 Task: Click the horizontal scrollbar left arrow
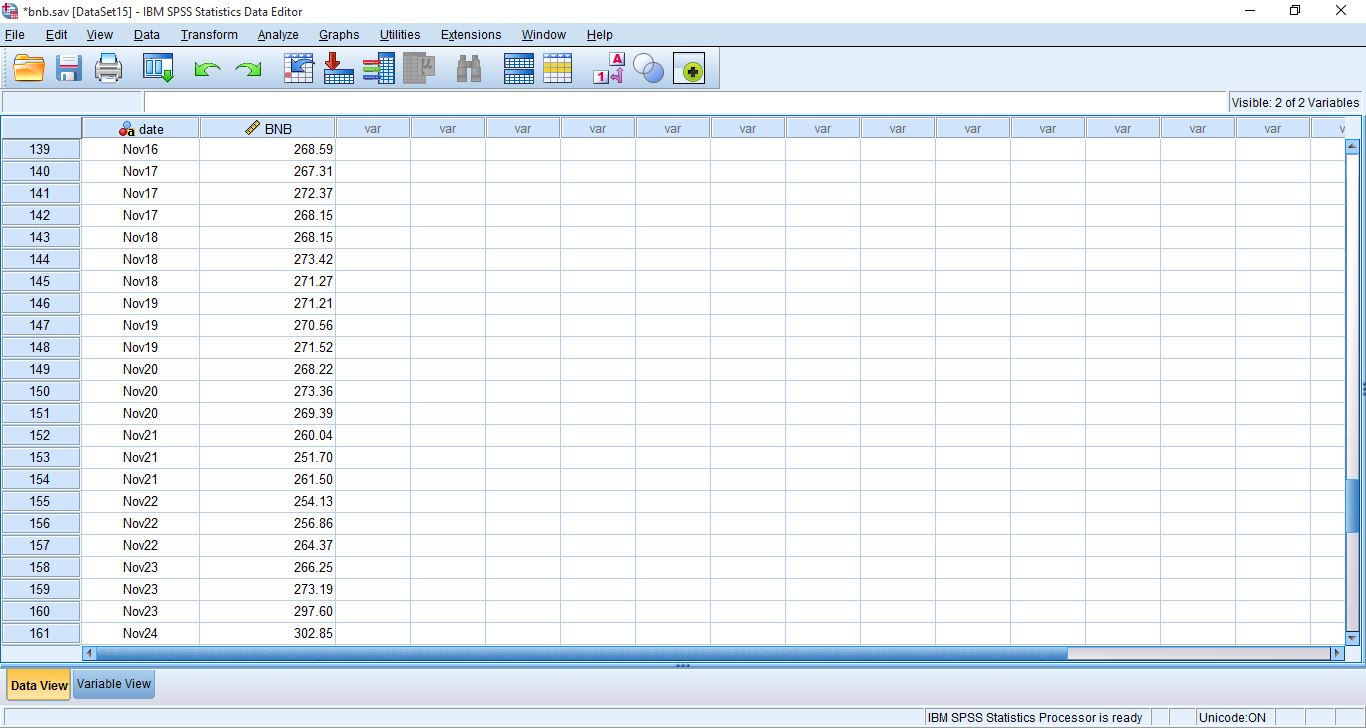(x=90, y=653)
